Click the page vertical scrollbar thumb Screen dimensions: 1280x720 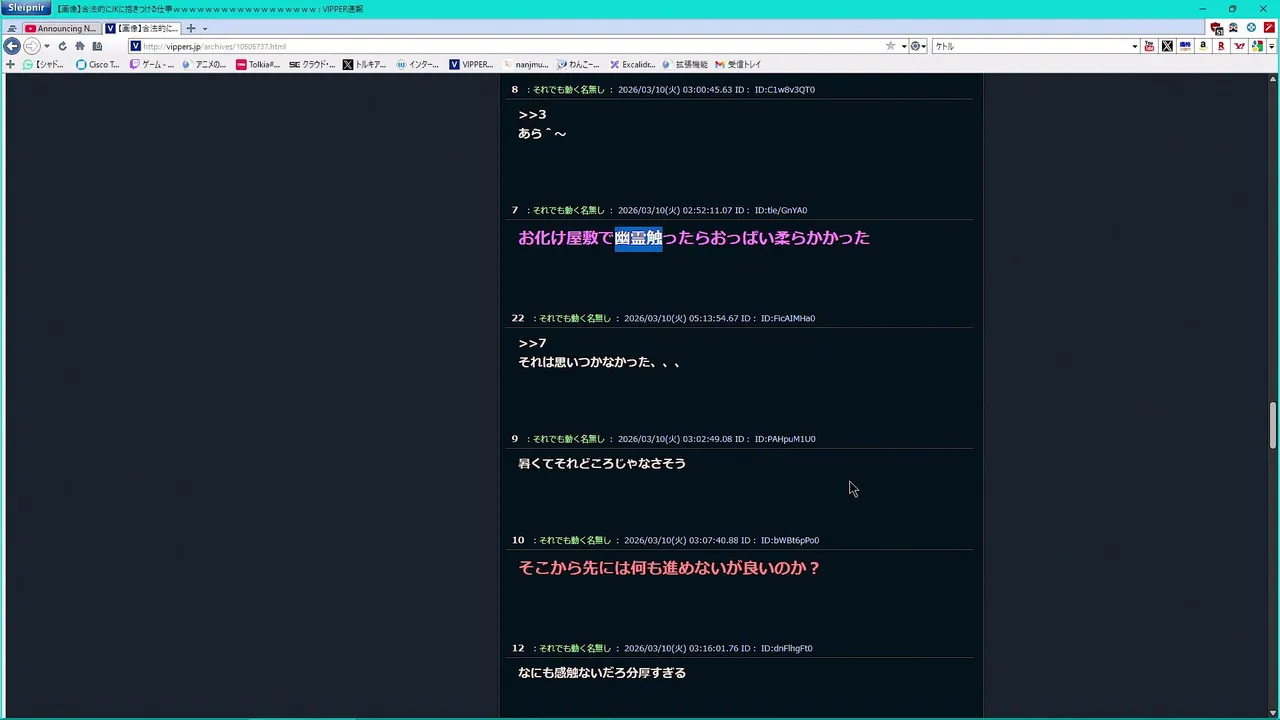click(x=1273, y=425)
